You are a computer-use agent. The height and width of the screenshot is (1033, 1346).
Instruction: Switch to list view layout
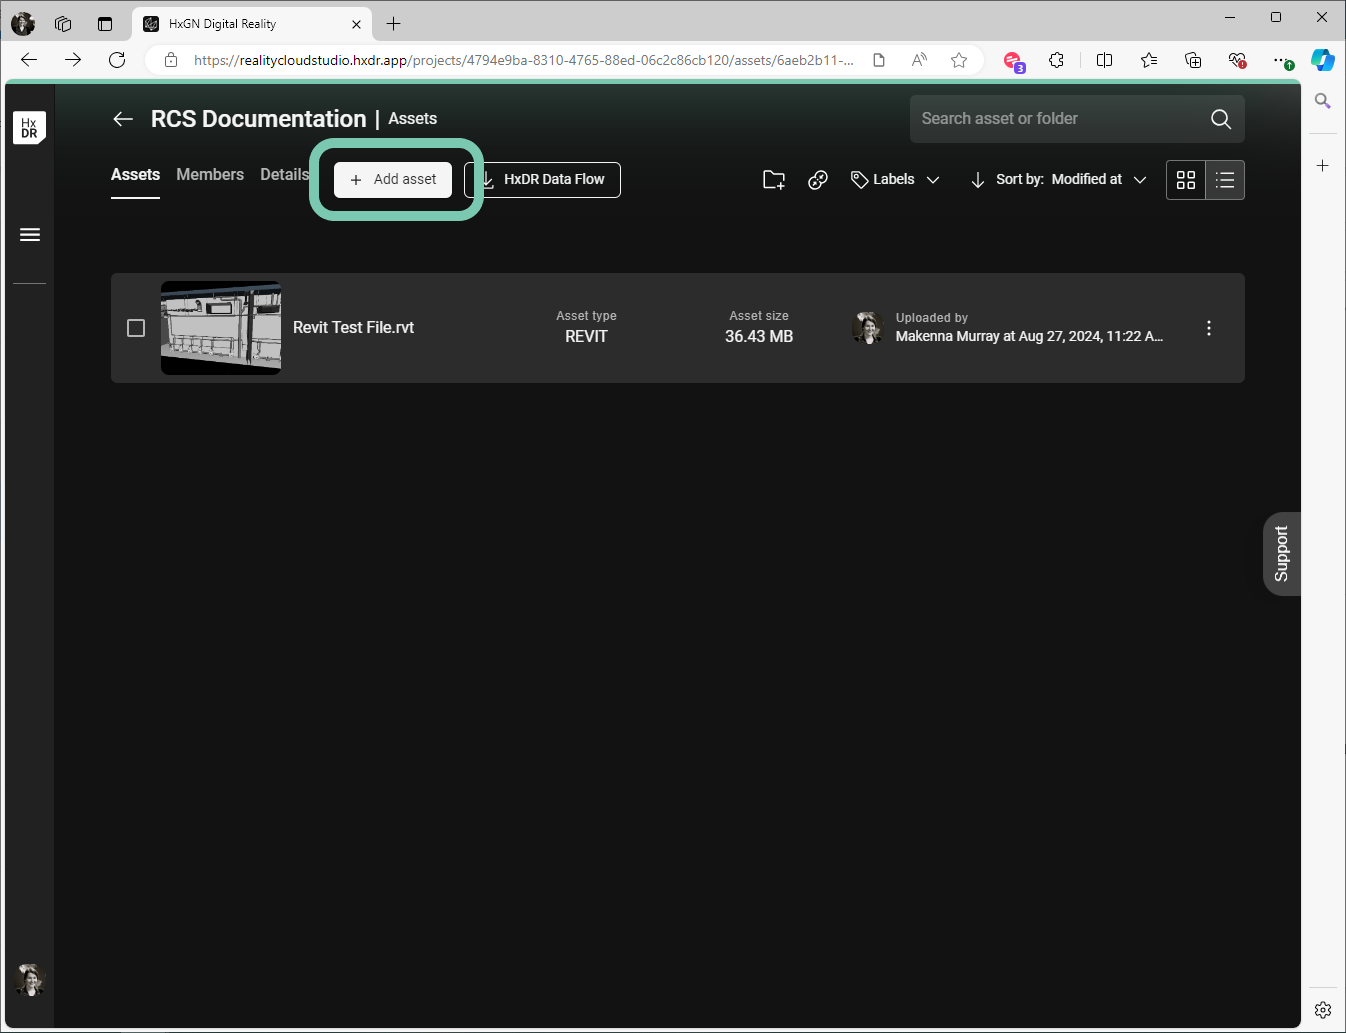[x=1225, y=180]
